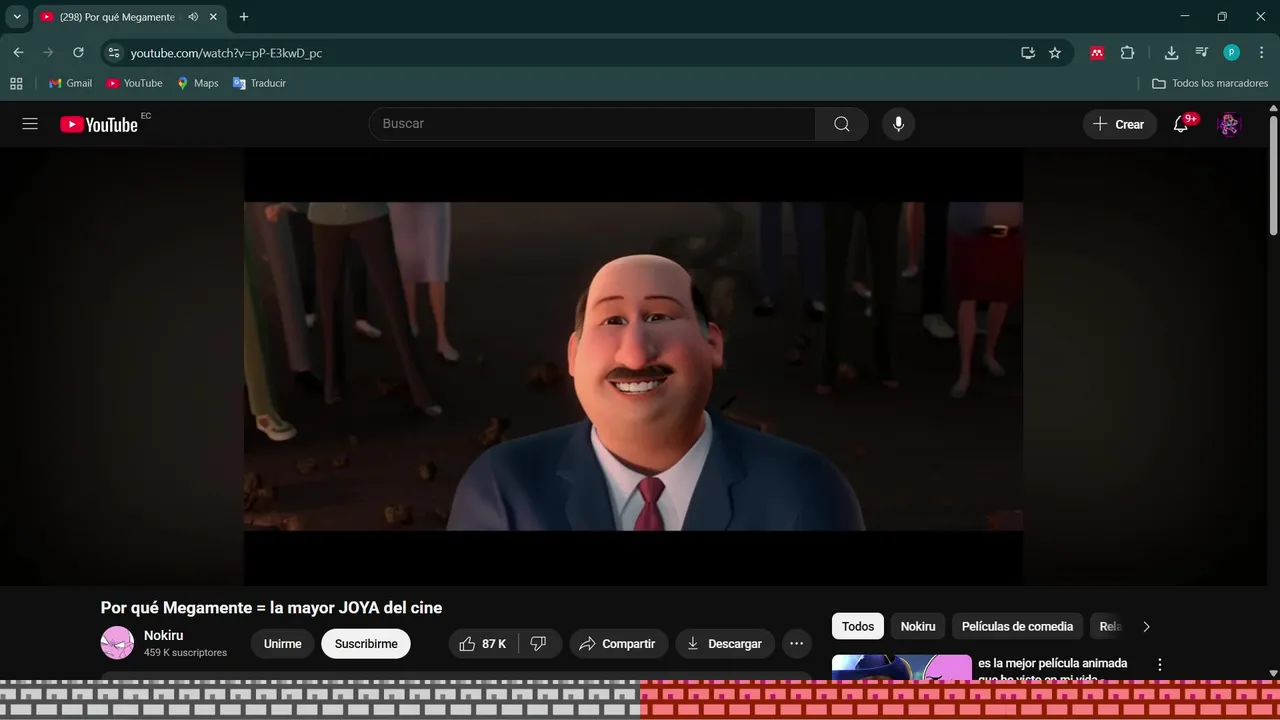
Task: Open the Nokiru channel name link
Action: pos(164,635)
